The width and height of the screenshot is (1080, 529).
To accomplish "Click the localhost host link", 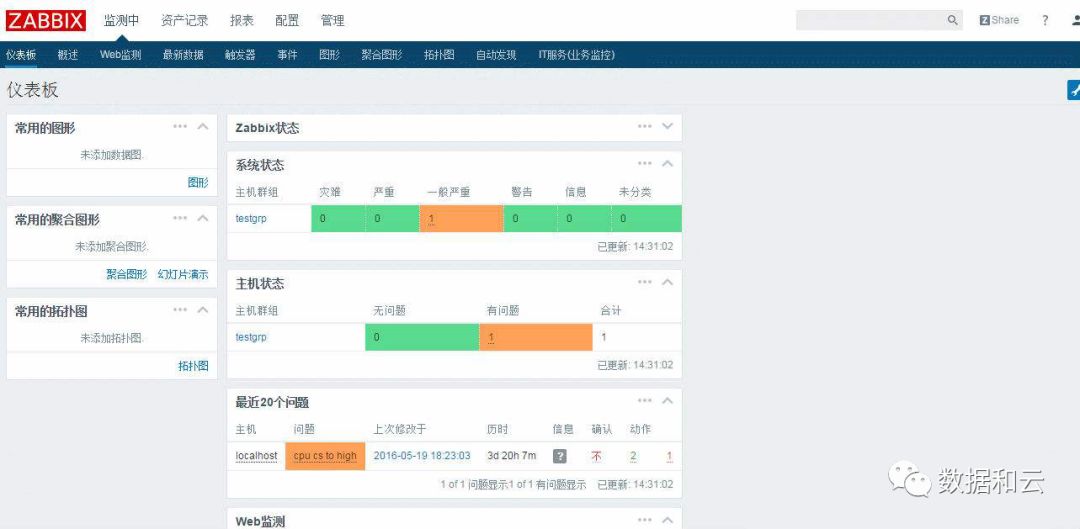I will point(256,456).
